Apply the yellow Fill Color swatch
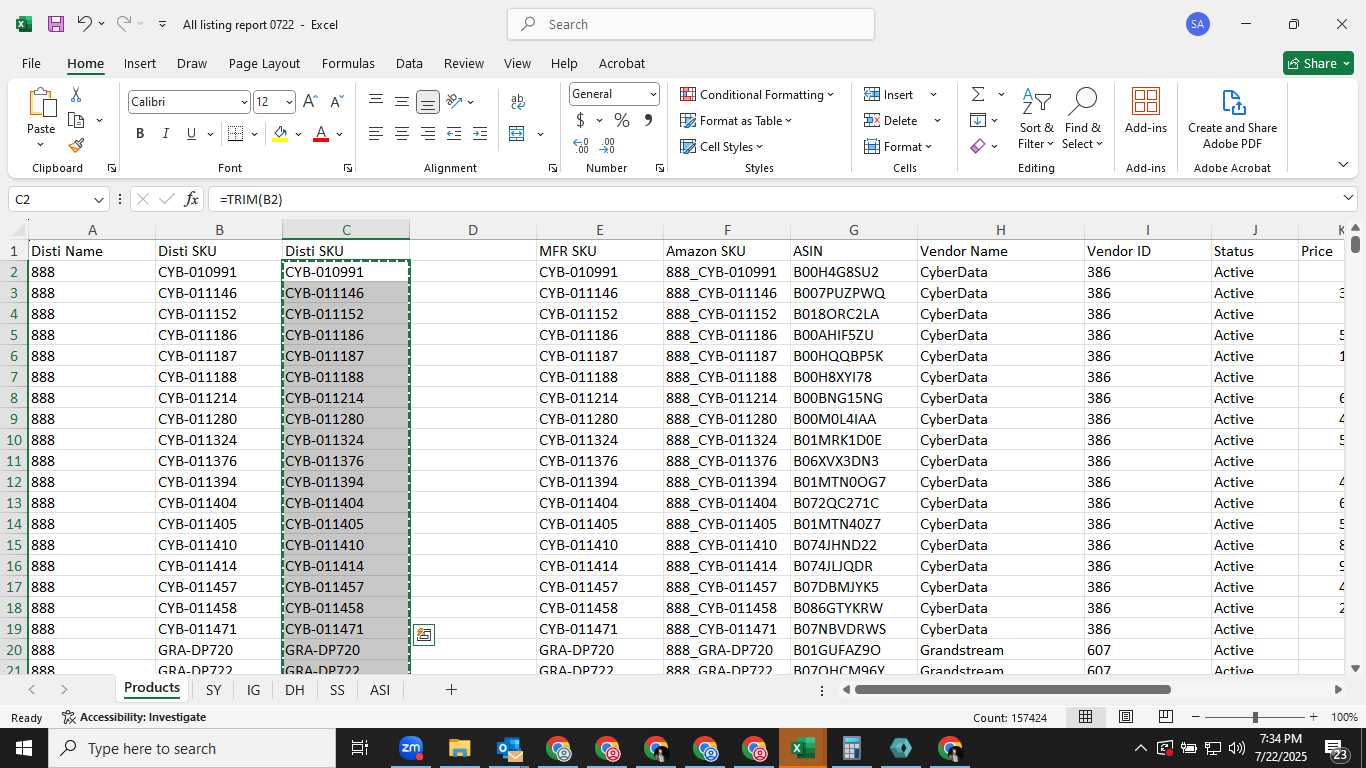The height and width of the screenshot is (768, 1366). point(281,134)
